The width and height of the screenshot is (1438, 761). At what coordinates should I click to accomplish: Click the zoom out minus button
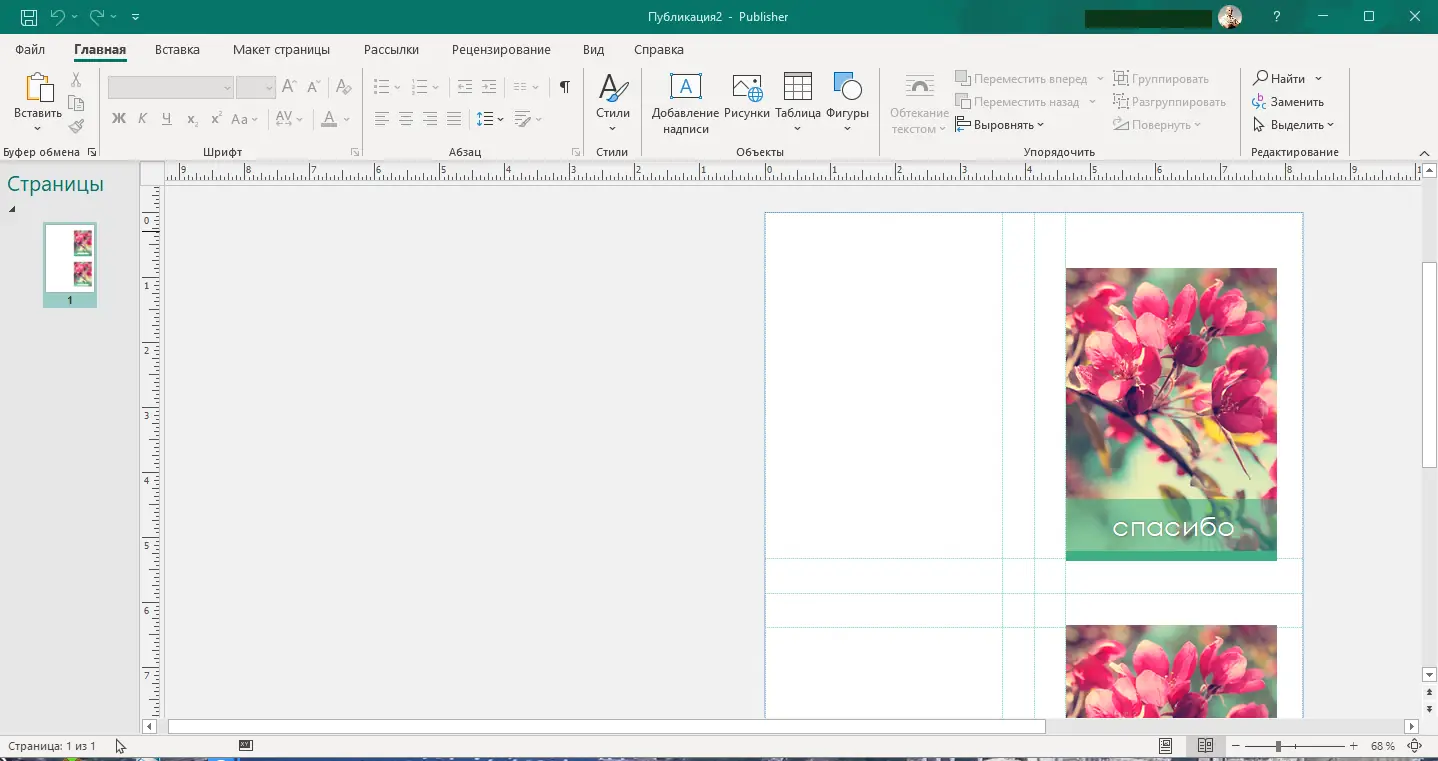click(x=1236, y=746)
